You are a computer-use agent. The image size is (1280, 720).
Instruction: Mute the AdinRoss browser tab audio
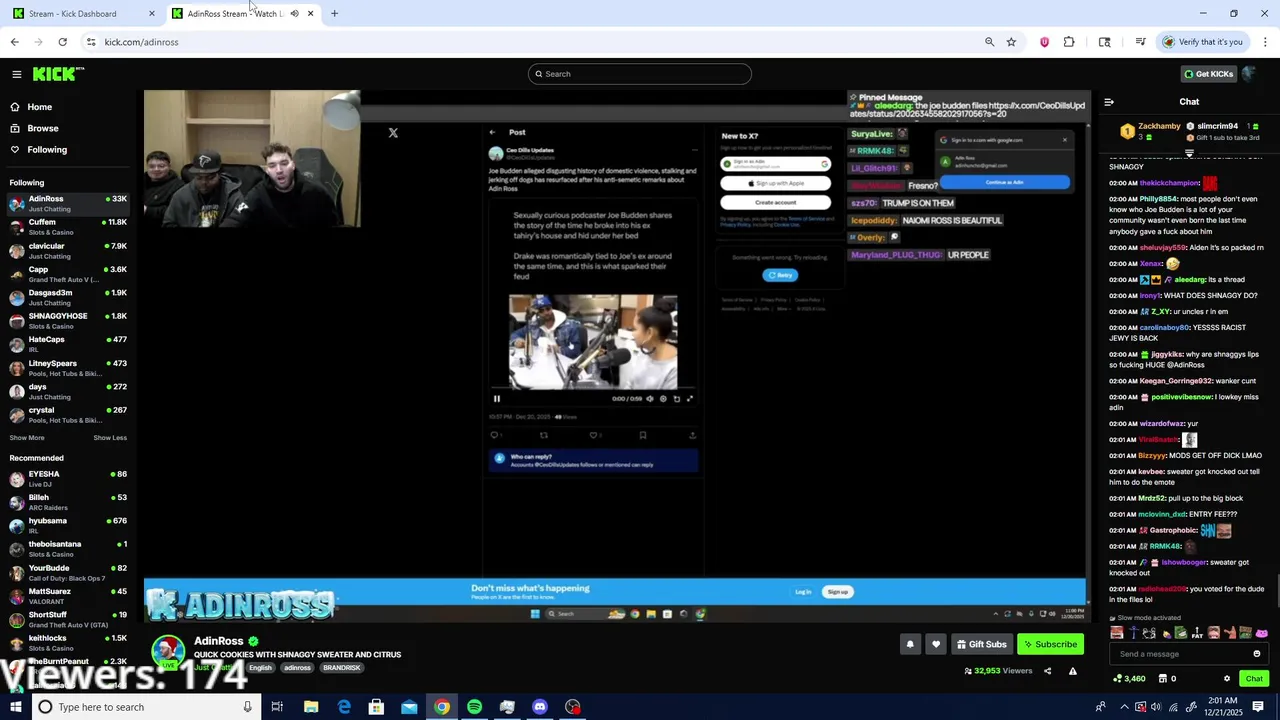pyautogui.click(x=294, y=14)
